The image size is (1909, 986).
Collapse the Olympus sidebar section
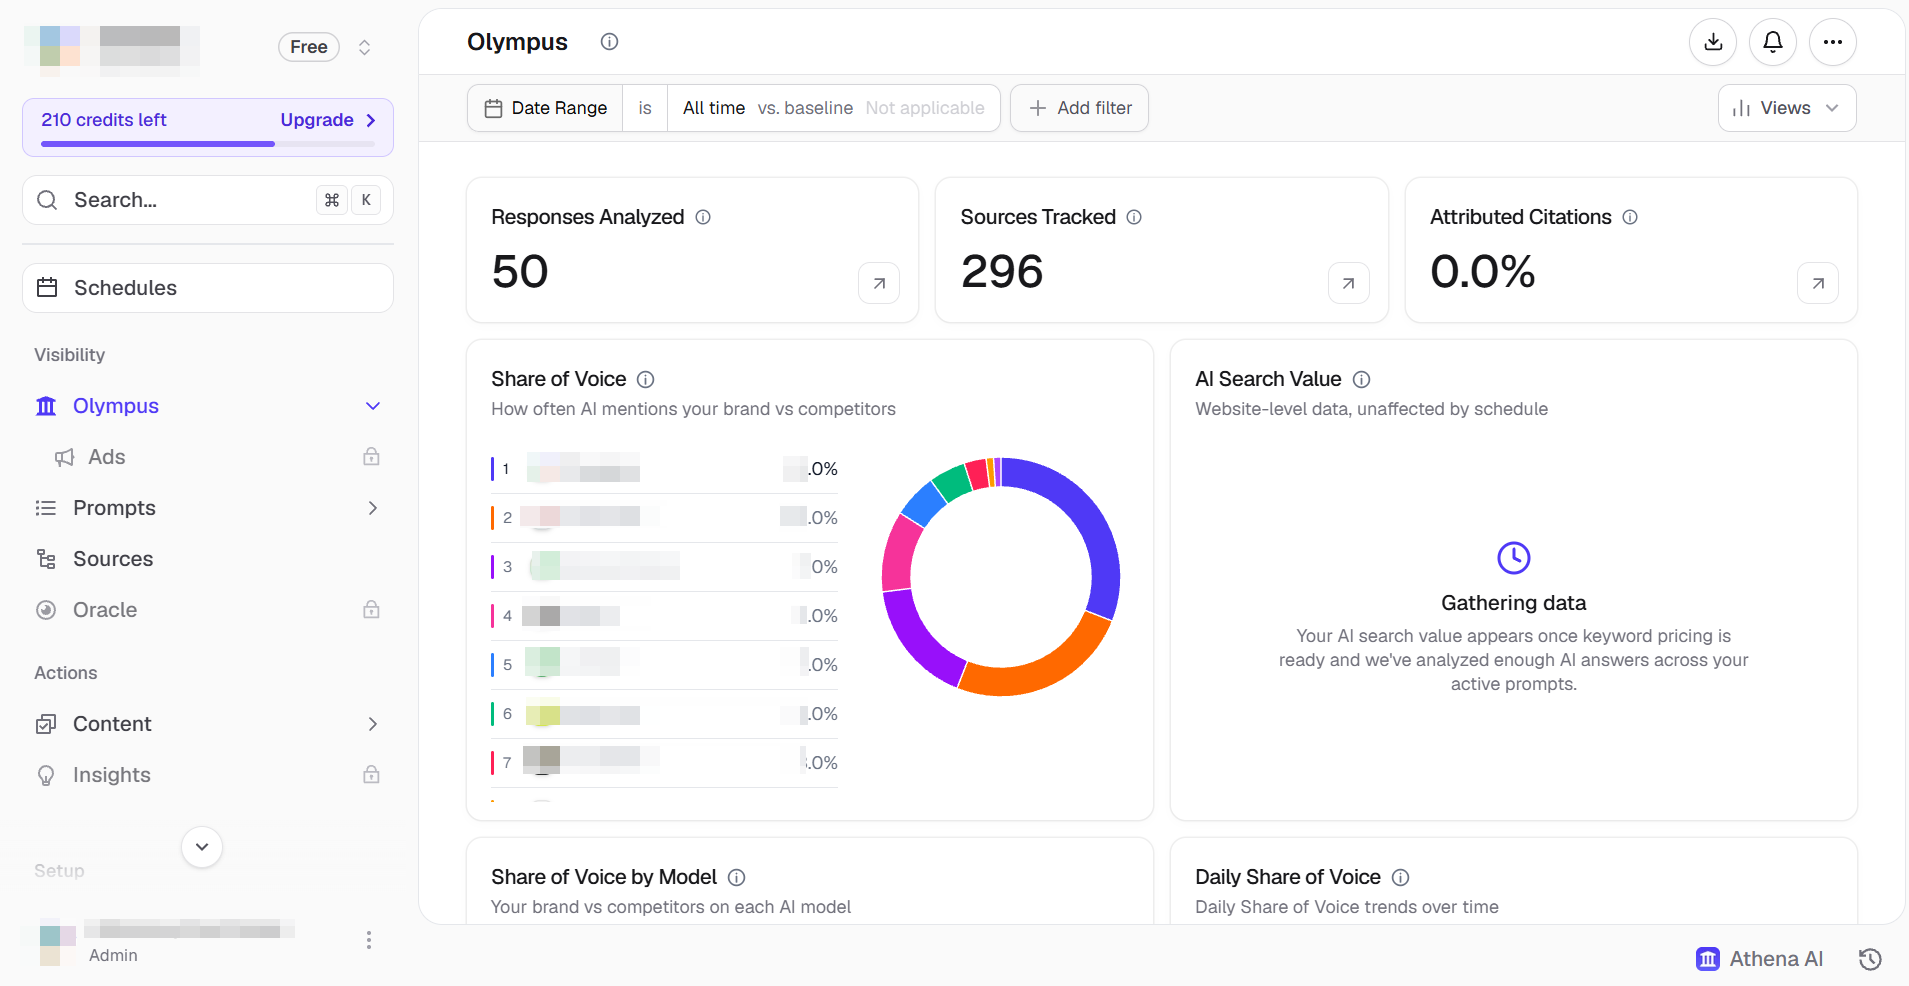coord(373,406)
